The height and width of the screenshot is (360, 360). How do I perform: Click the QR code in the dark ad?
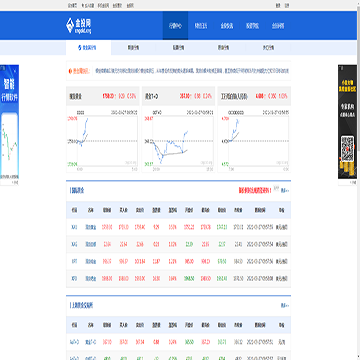(347, 148)
